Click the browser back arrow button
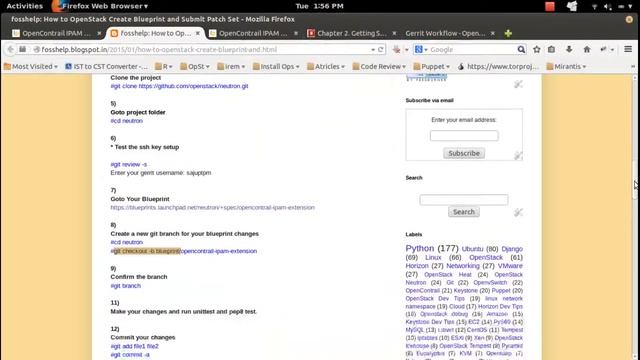The image size is (640, 360). 10,49
